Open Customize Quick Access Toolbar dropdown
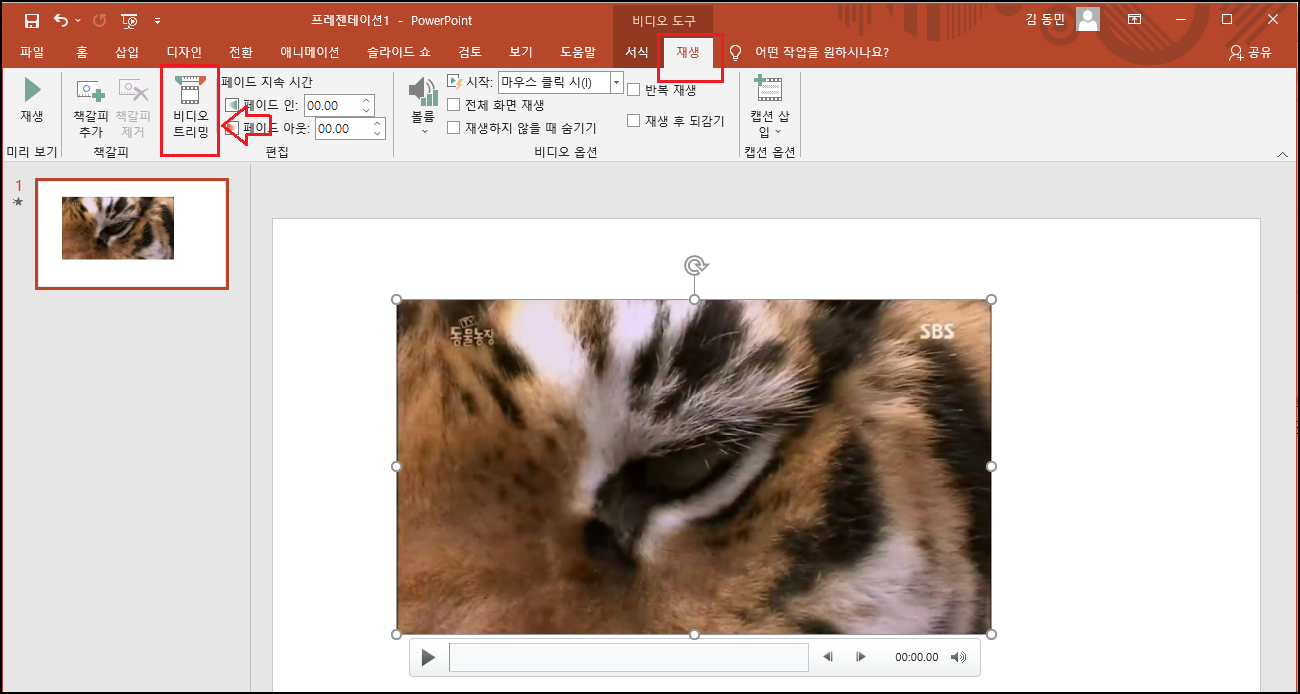The image size is (1300, 694). [157, 20]
